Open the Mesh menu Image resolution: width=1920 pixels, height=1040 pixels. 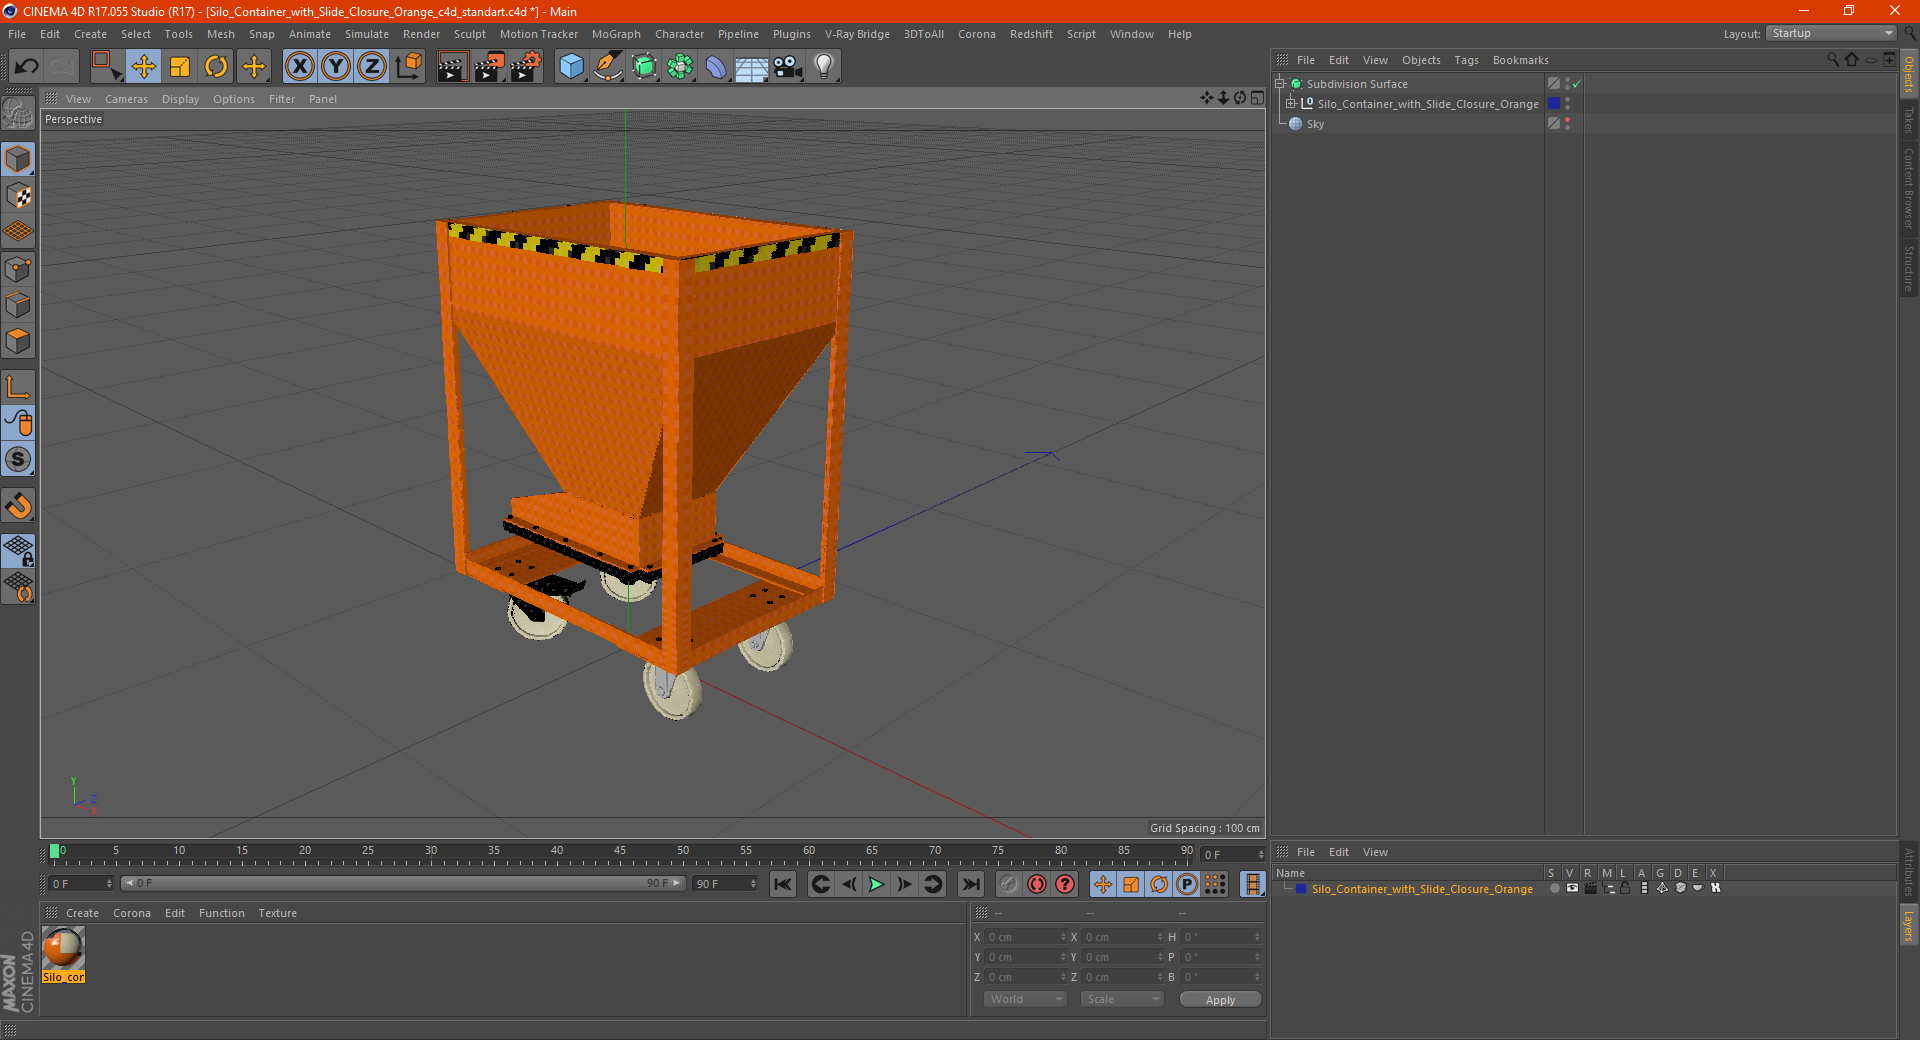[x=220, y=34]
